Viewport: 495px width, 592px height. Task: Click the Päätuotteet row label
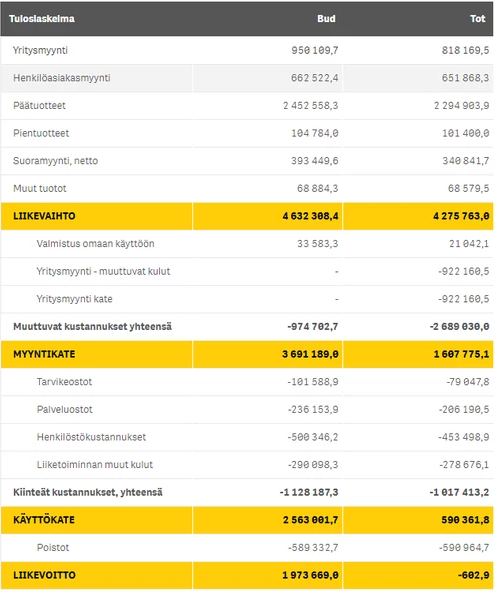[x=39, y=105]
